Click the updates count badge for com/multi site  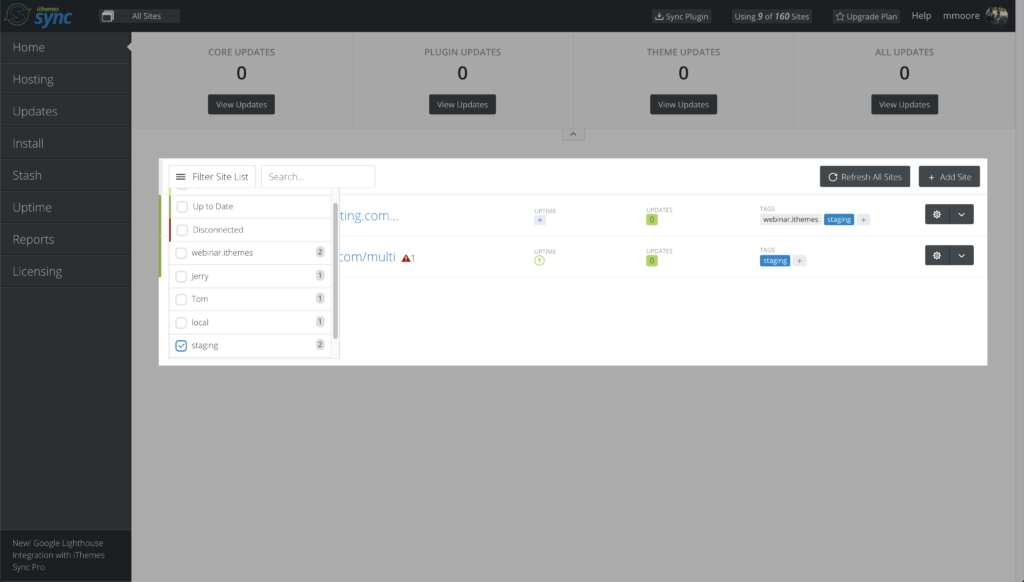tap(652, 261)
